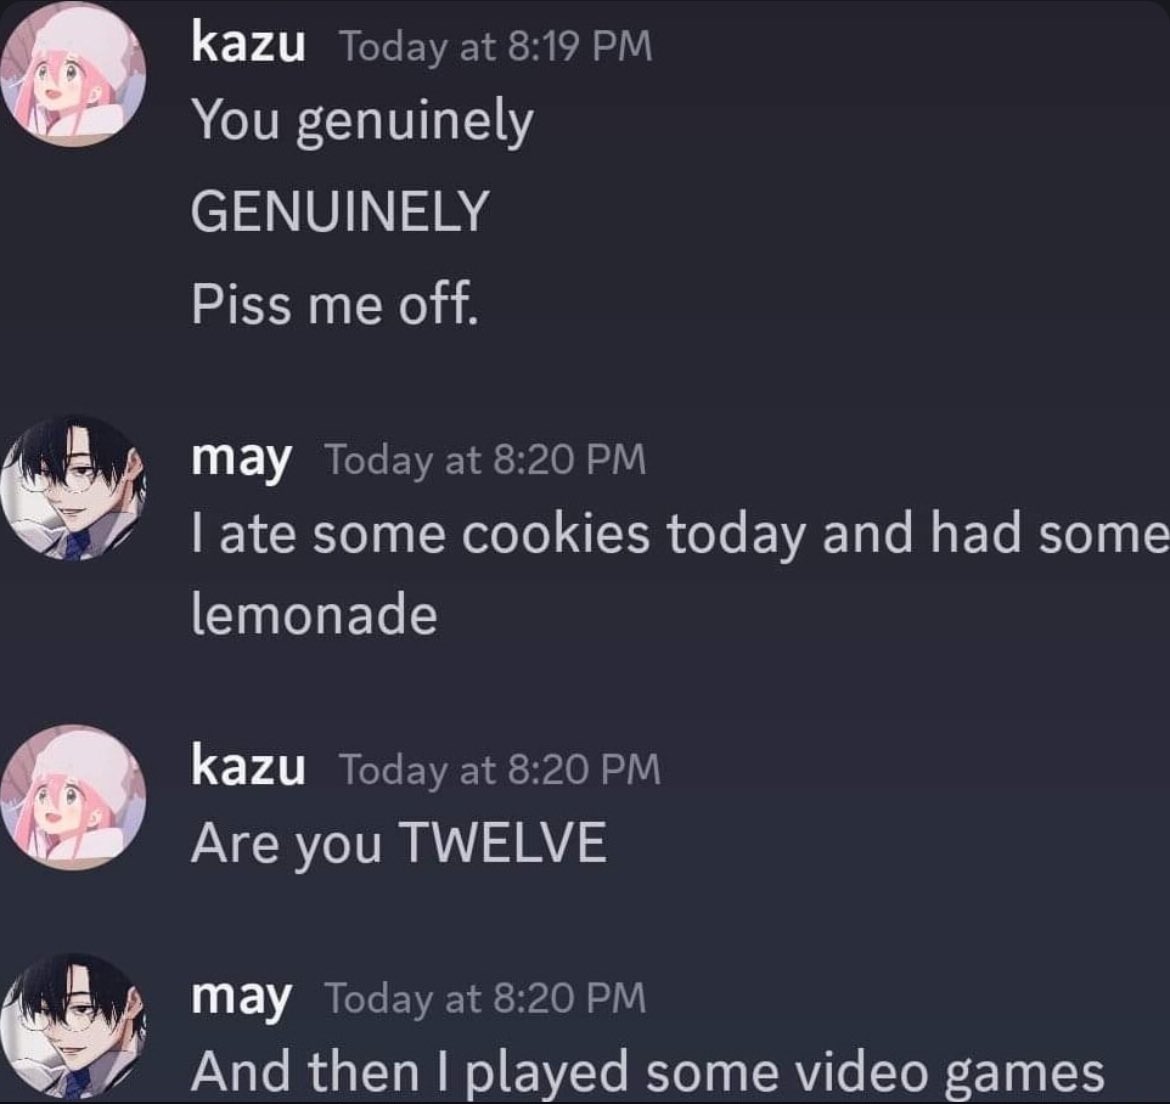Select the "You genuinely" message

363,123
